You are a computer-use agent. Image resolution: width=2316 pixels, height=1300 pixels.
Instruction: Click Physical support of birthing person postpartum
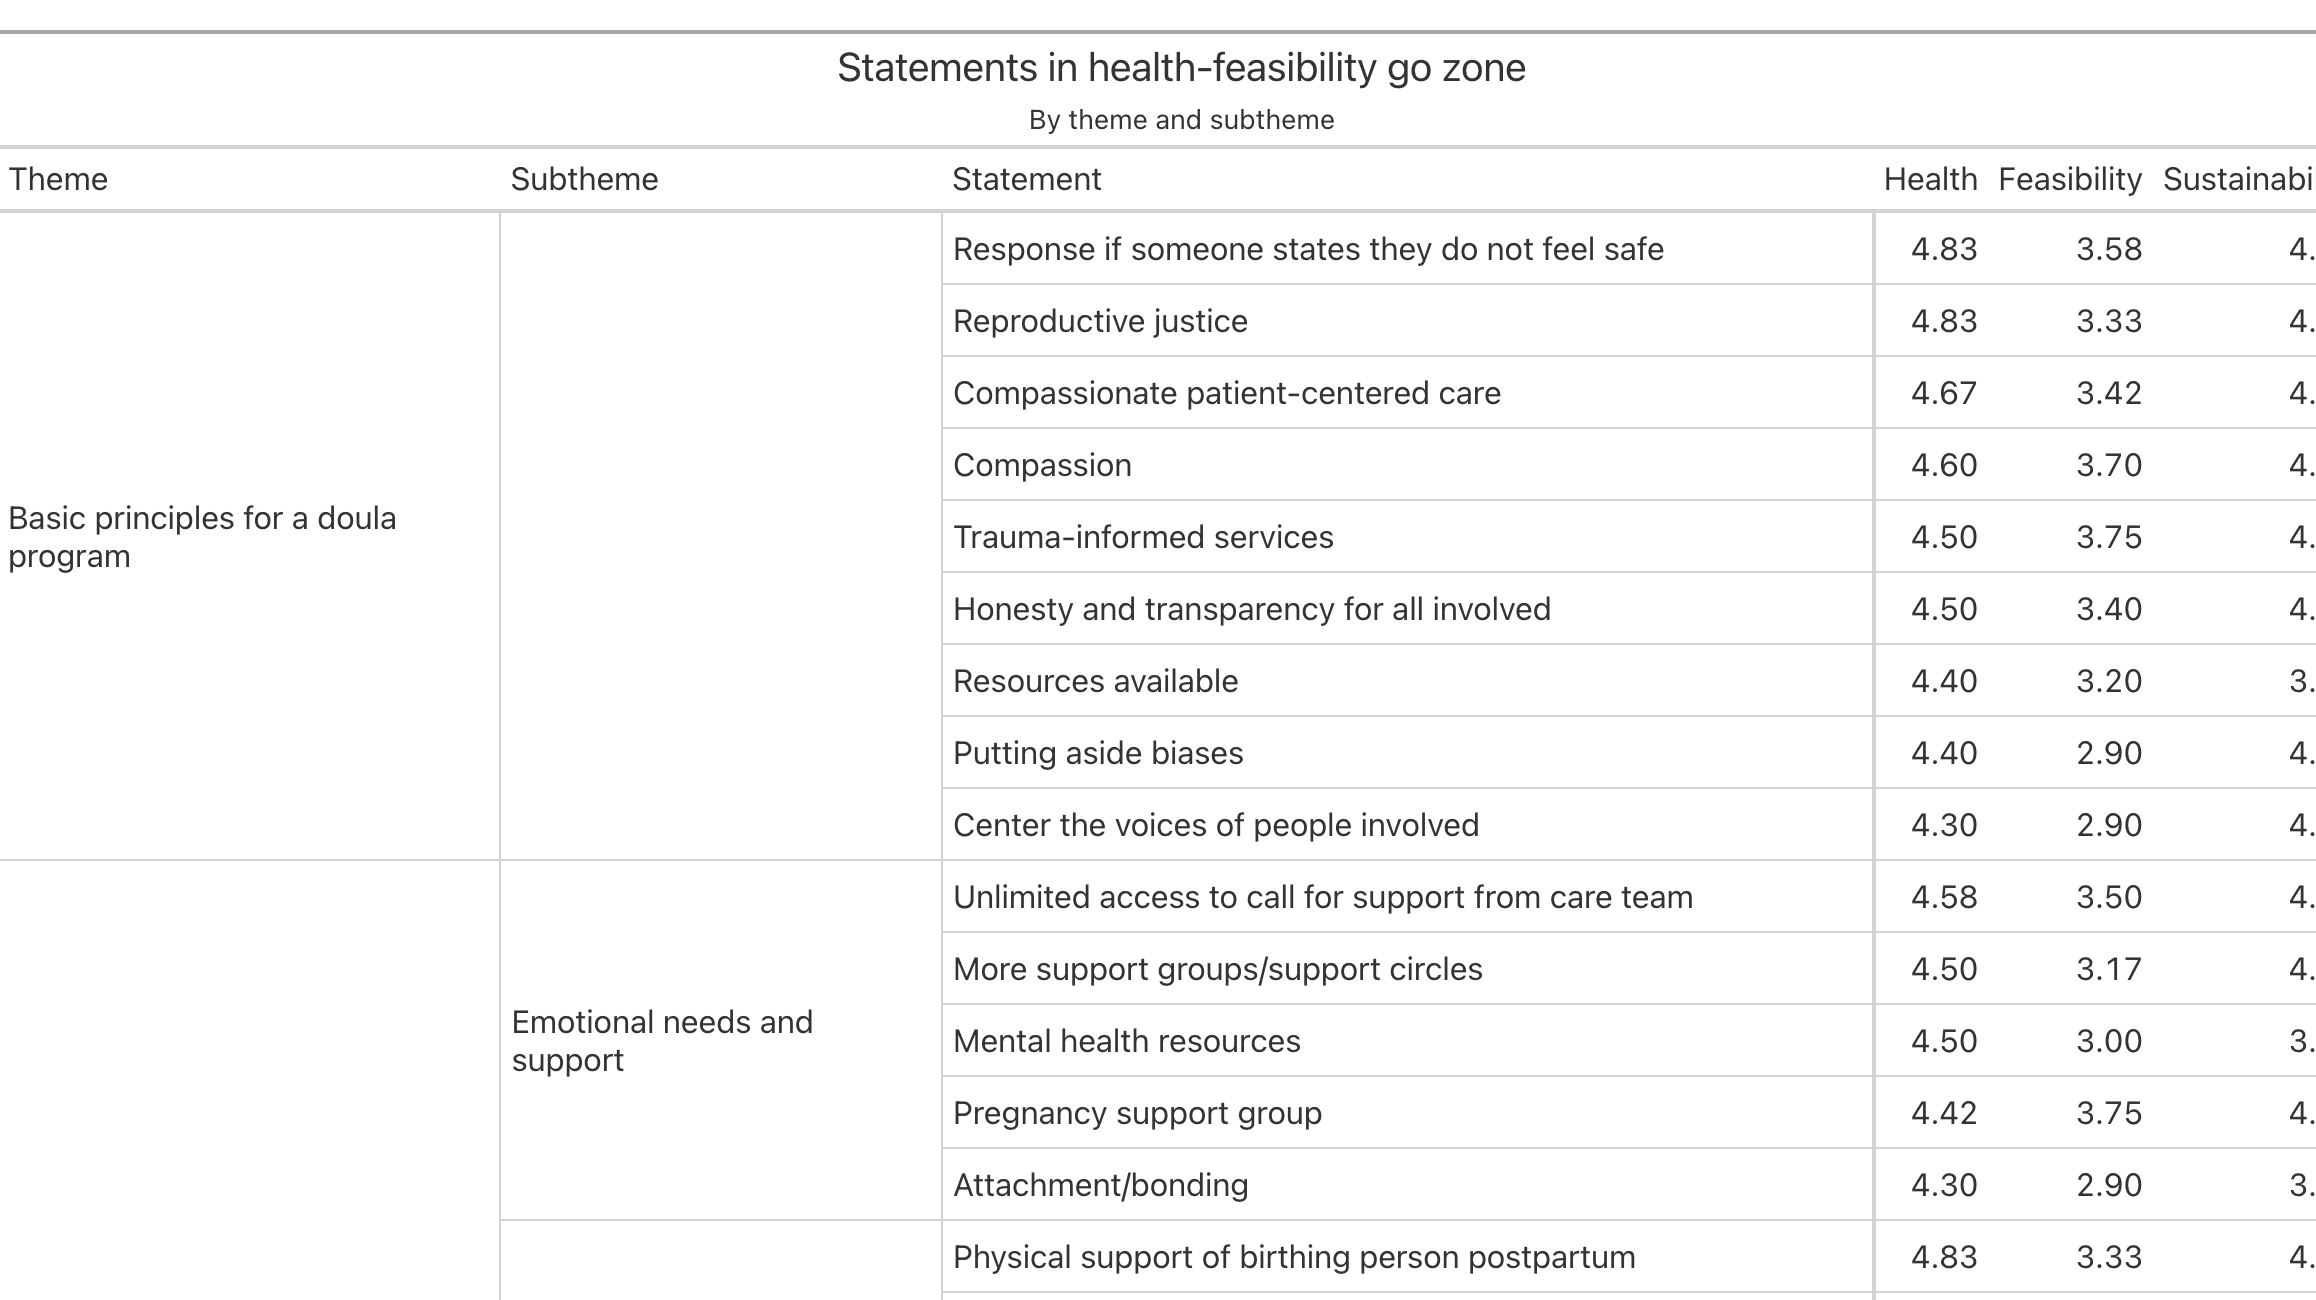coord(1294,1257)
